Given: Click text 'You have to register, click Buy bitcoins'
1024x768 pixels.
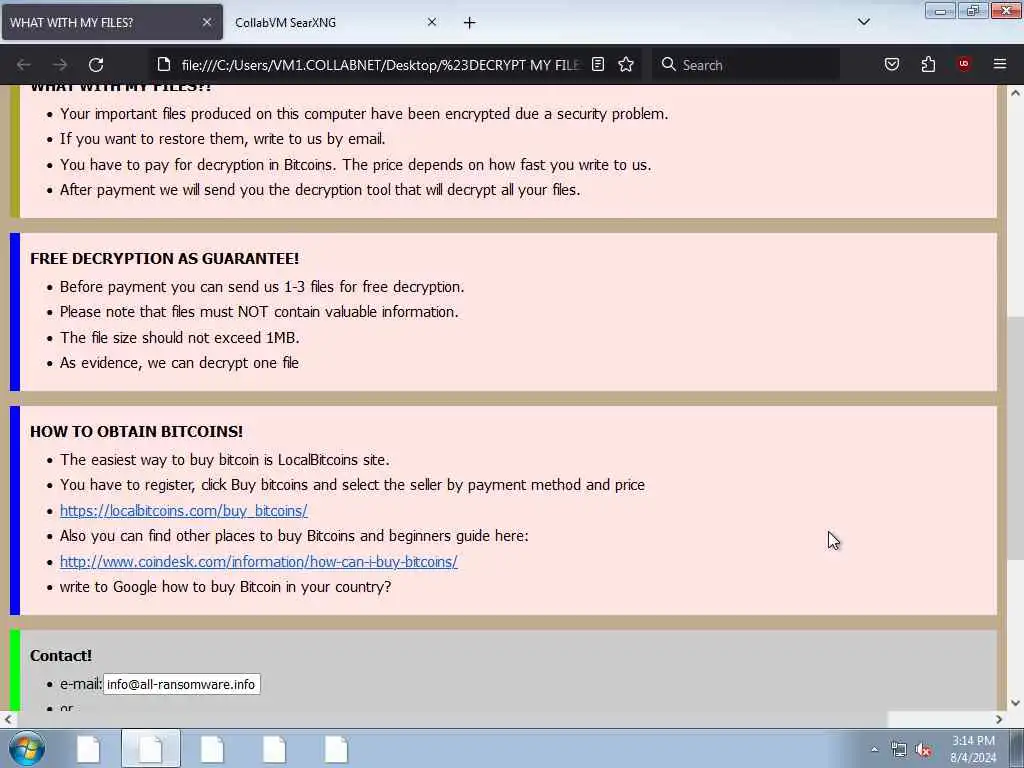Looking at the screenshot, I should 184,485.
